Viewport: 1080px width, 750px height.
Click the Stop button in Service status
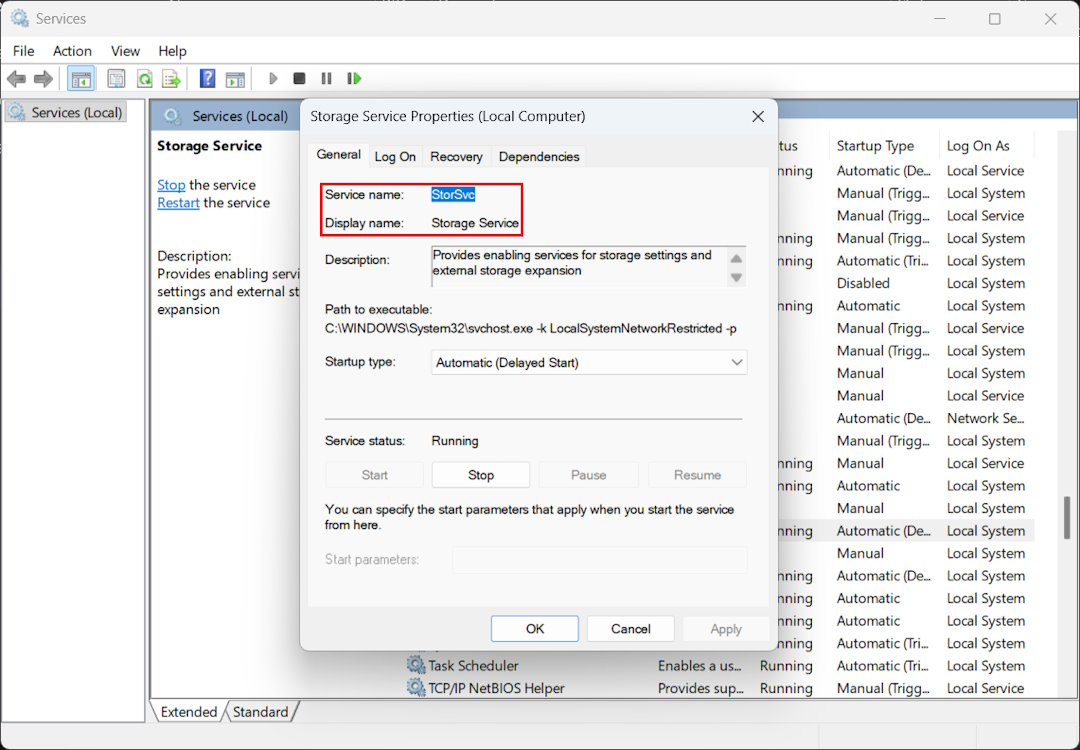point(481,475)
